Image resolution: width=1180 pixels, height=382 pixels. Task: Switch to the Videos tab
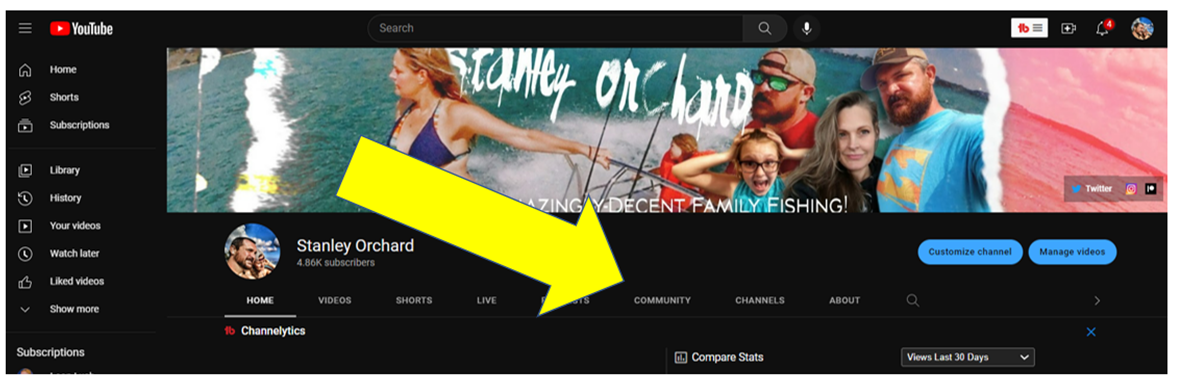(335, 300)
